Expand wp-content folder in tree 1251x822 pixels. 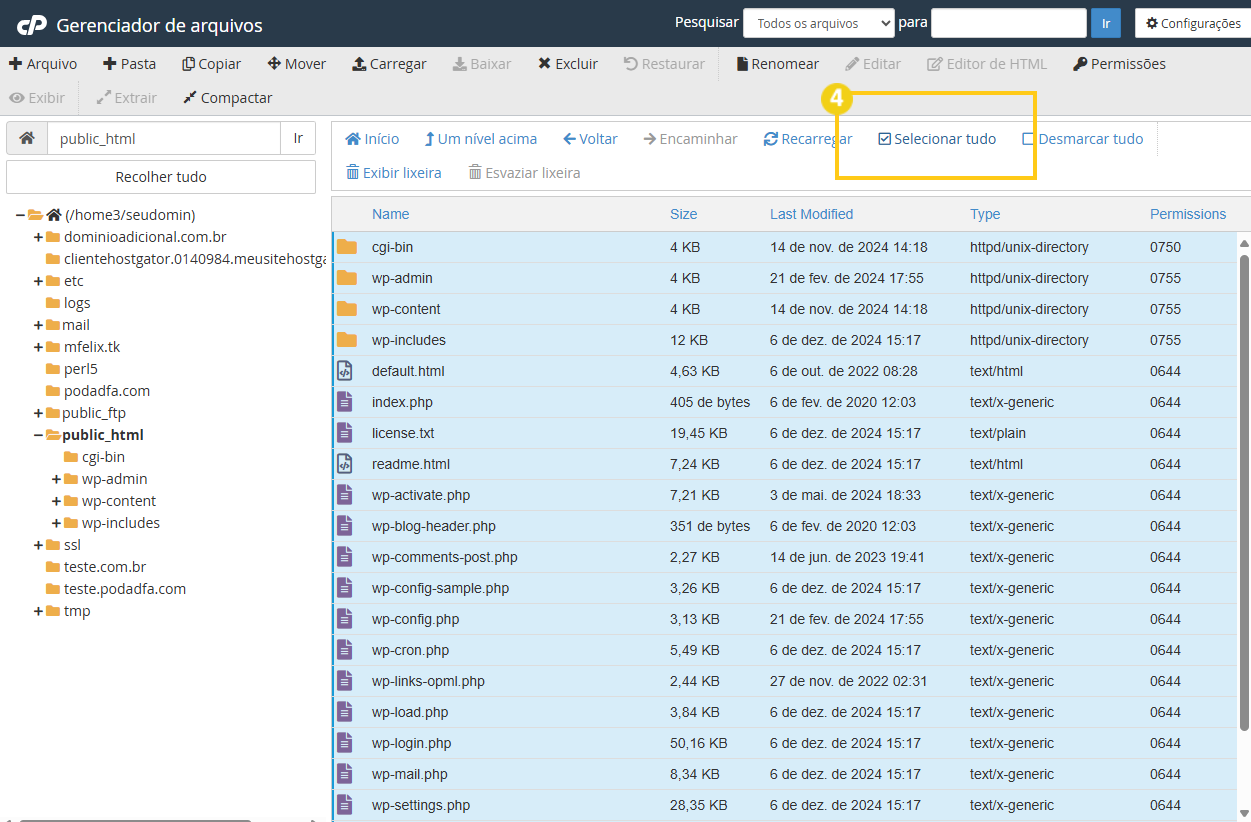pos(56,501)
